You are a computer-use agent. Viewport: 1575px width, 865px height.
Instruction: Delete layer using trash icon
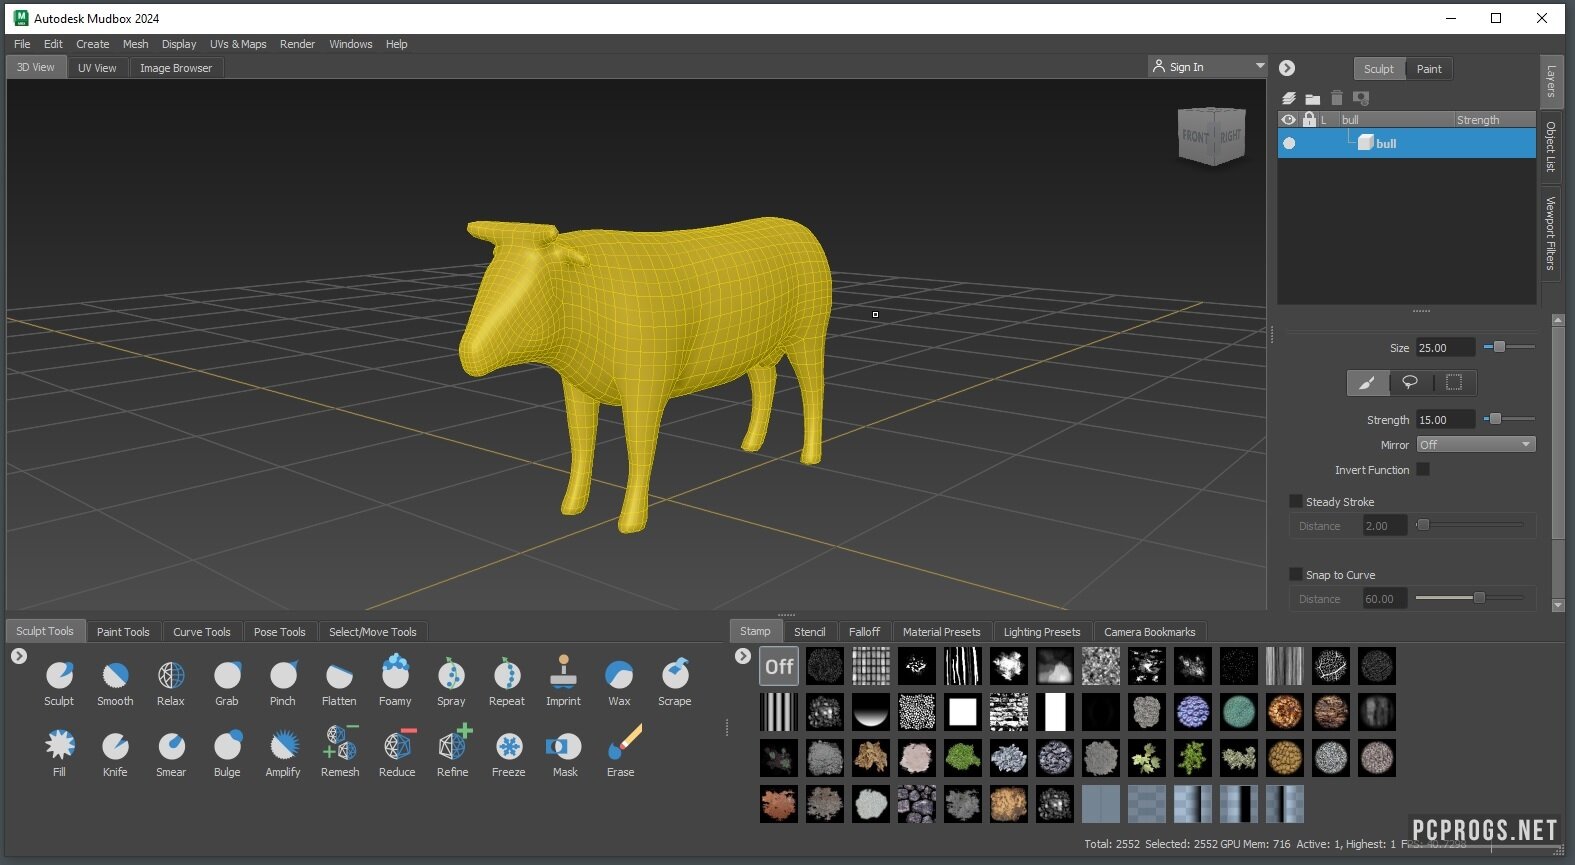click(x=1336, y=98)
